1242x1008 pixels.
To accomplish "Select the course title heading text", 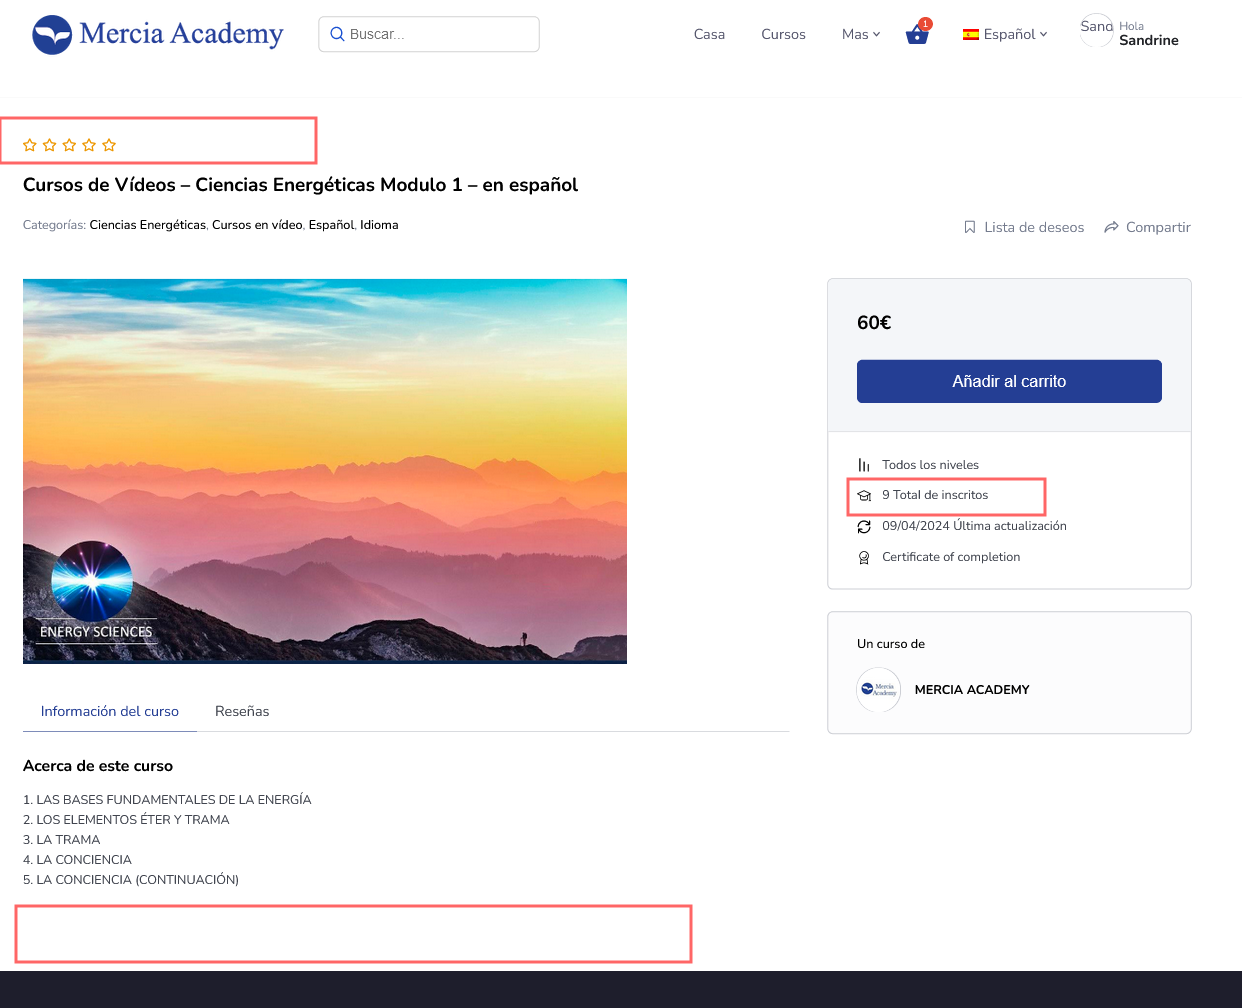I will (x=300, y=185).
